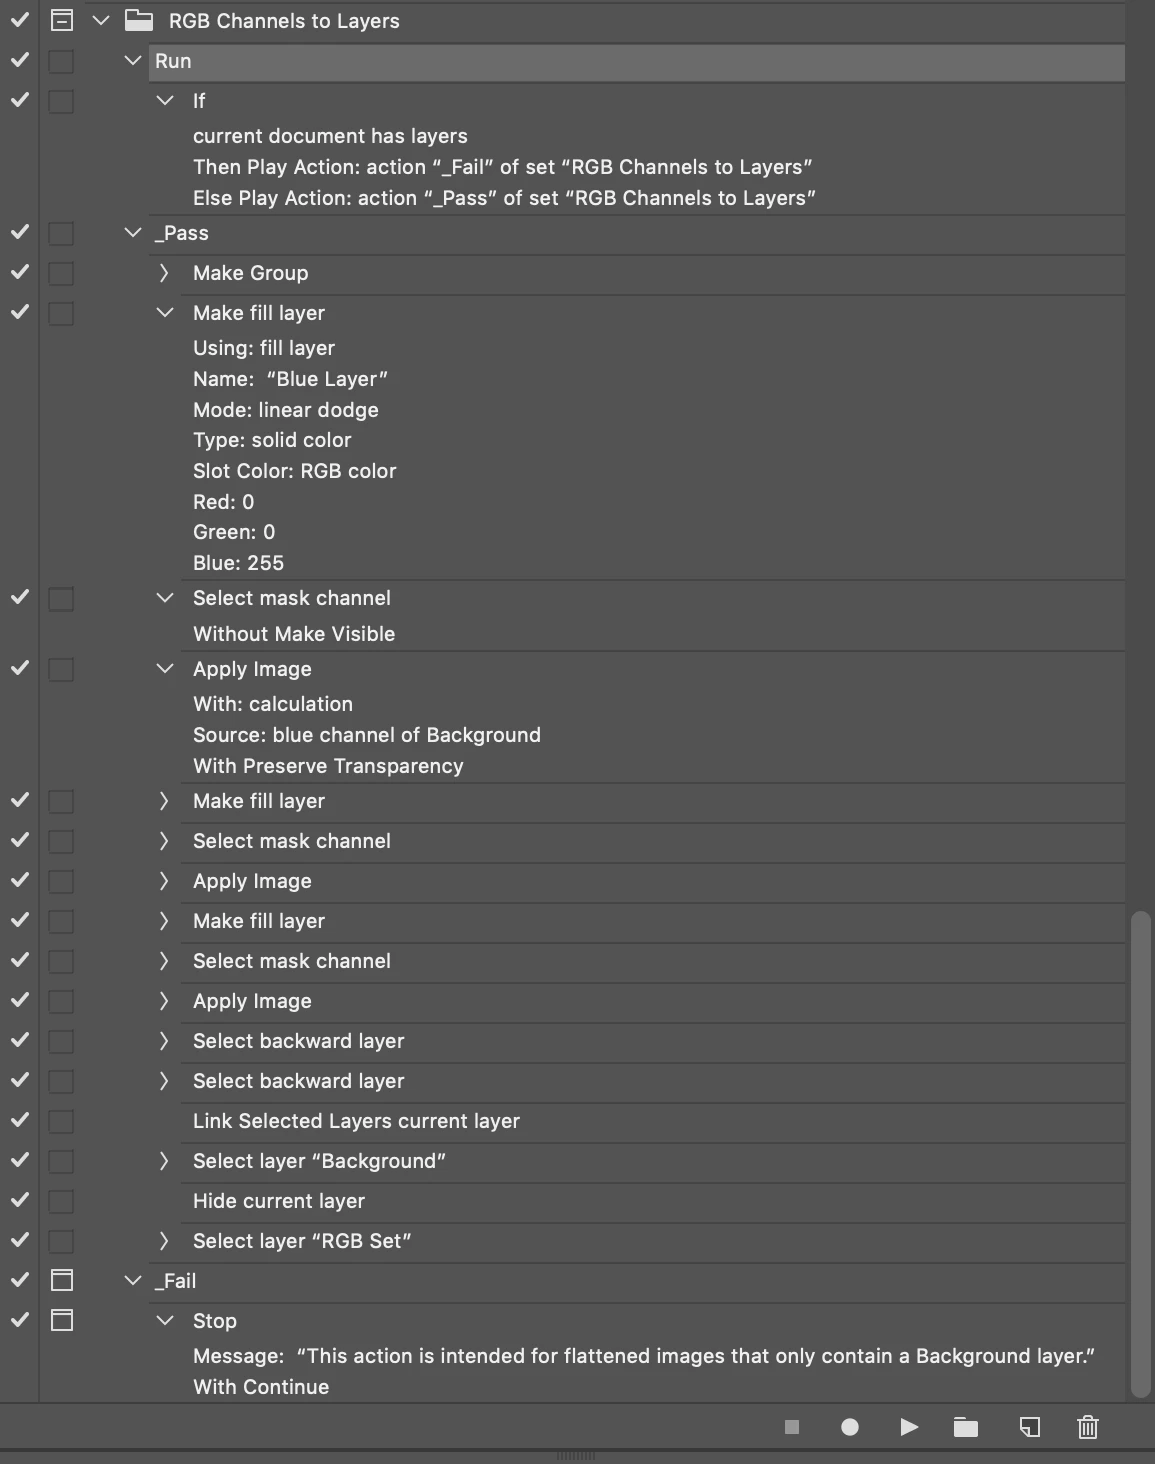
Task: Toggle the dialog icon on the _Fail action row
Action: point(62,1280)
